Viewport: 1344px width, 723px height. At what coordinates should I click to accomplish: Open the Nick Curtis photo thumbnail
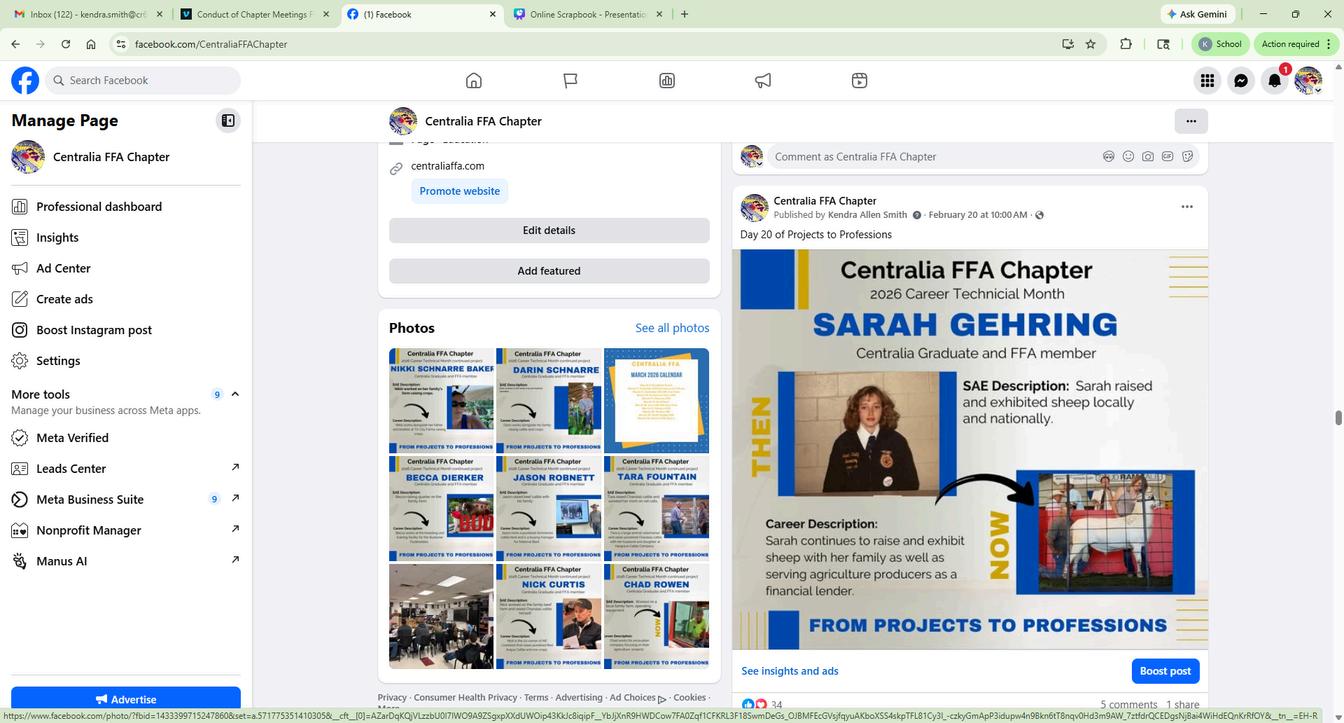tap(549, 616)
